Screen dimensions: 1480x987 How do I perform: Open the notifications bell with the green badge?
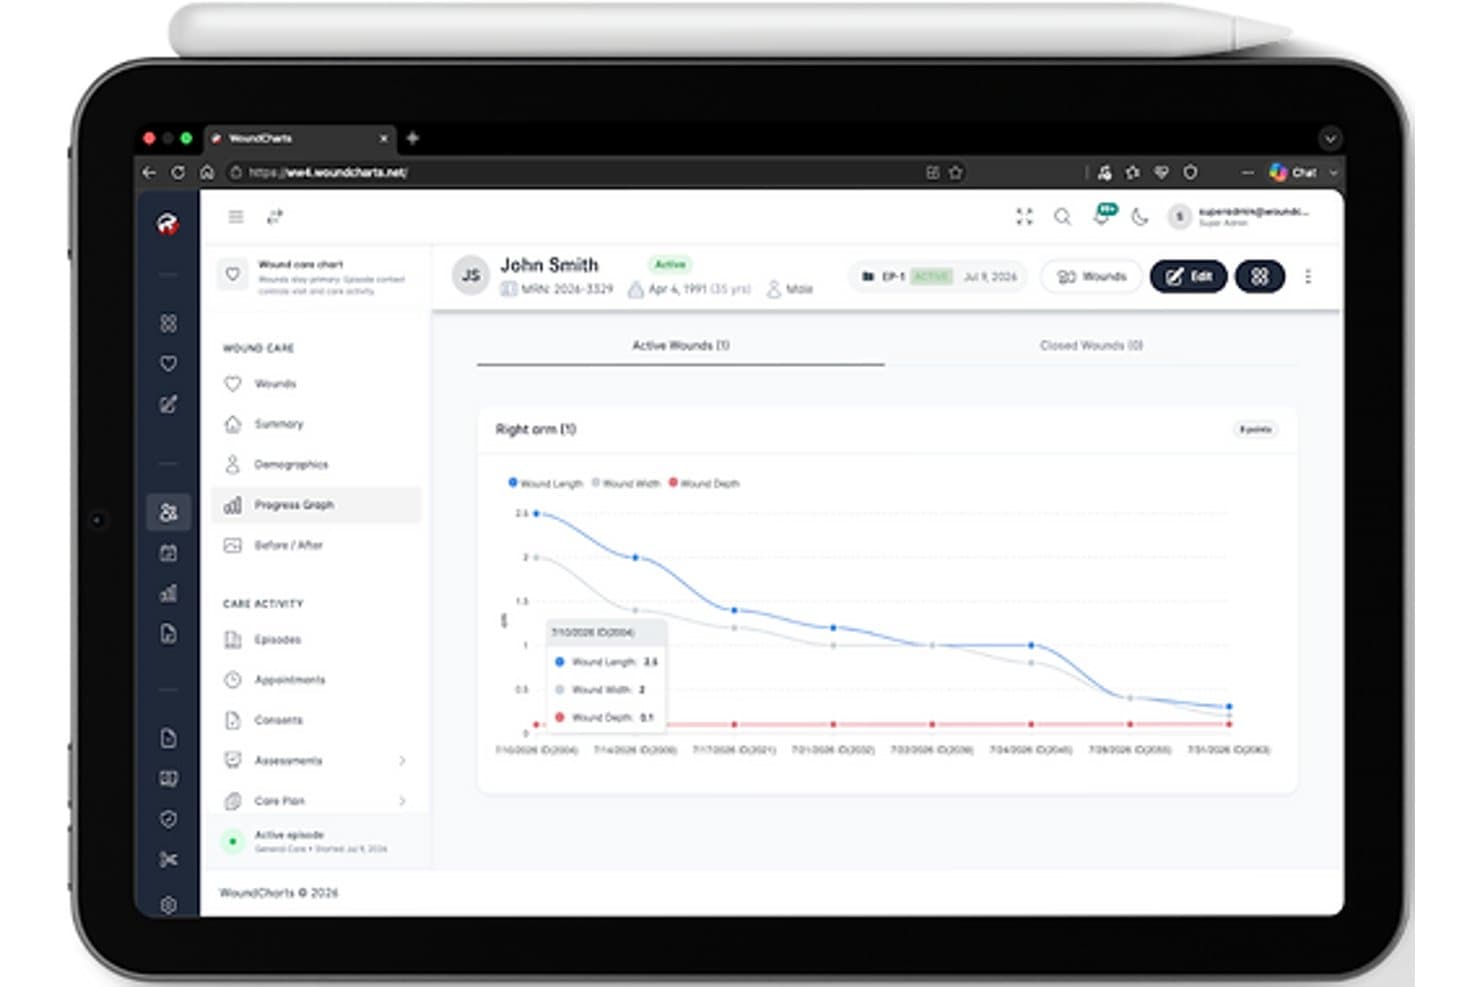[1102, 215]
